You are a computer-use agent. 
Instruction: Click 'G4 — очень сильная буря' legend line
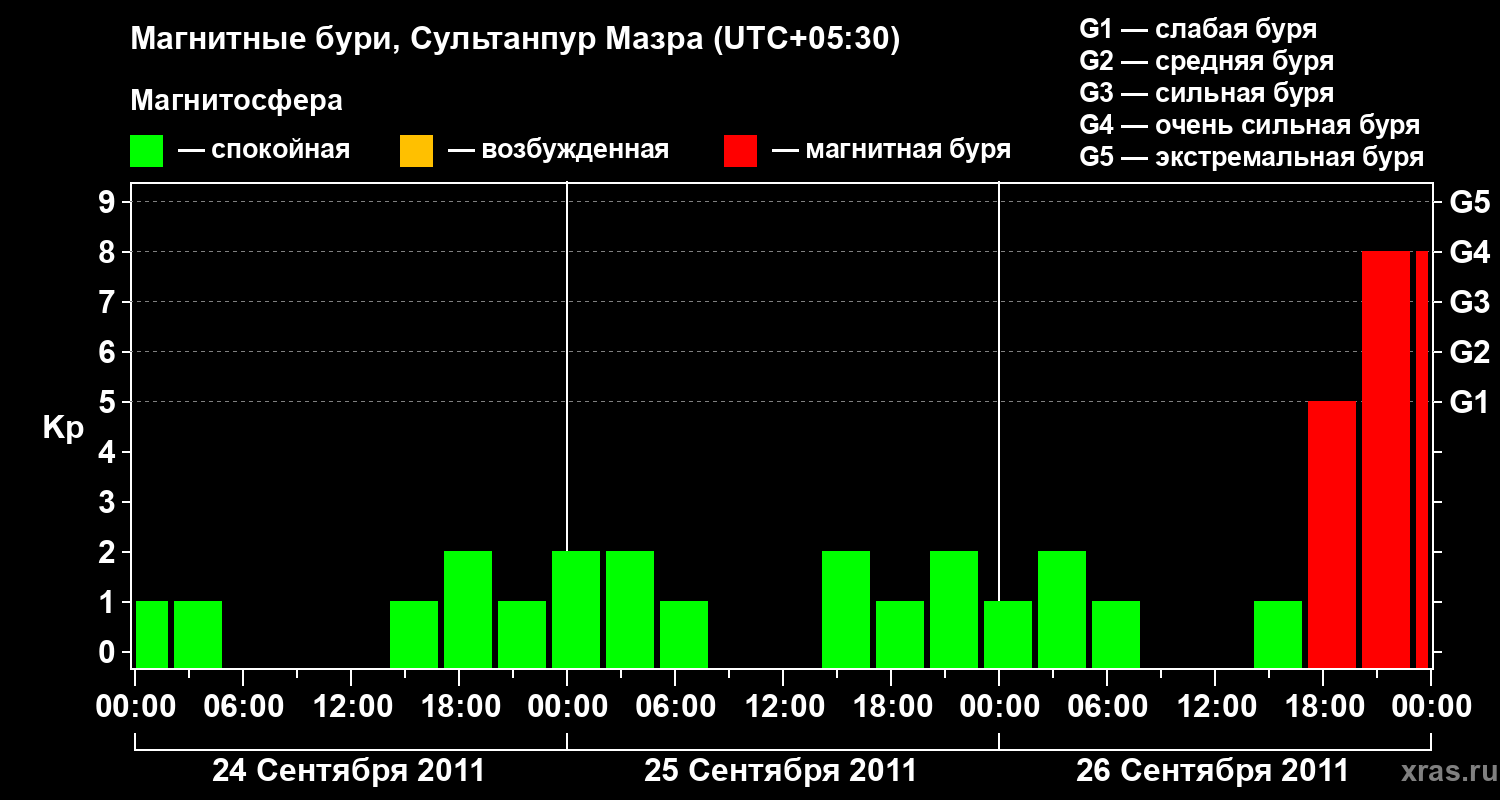(x=1250, y=125)
